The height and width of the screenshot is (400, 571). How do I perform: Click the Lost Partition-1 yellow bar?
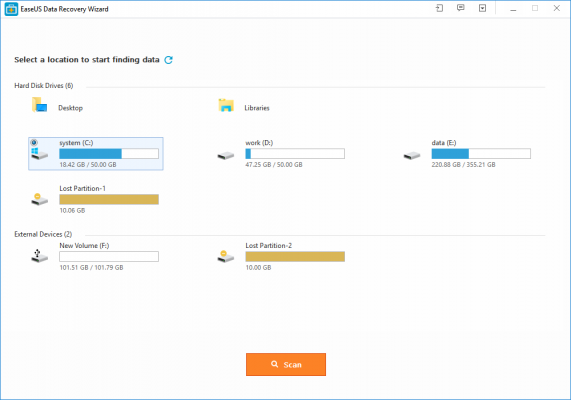(109, 199)
